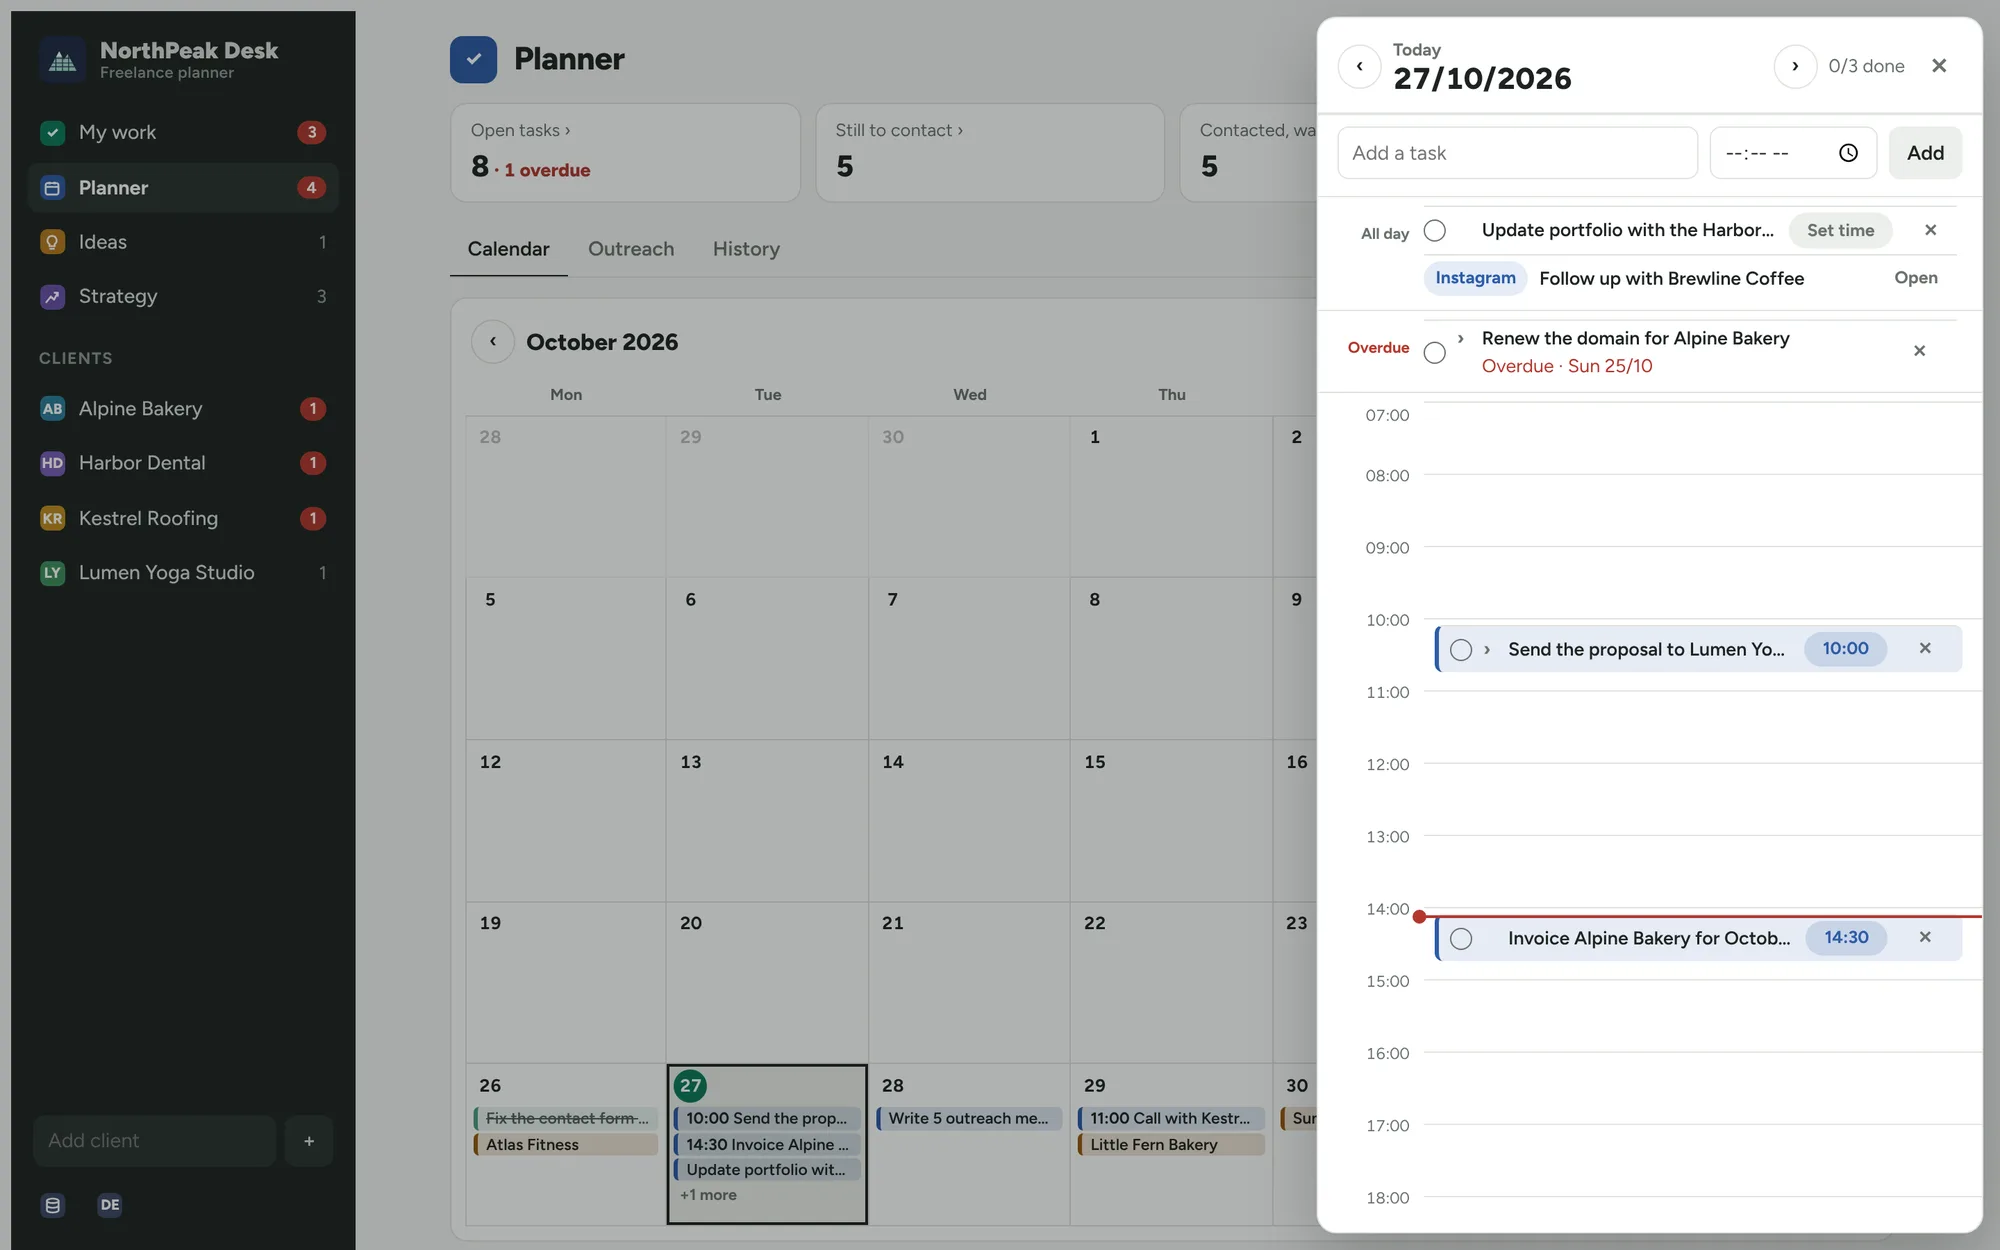
Task: Close the Today day panel
Action: point(1939,66)
